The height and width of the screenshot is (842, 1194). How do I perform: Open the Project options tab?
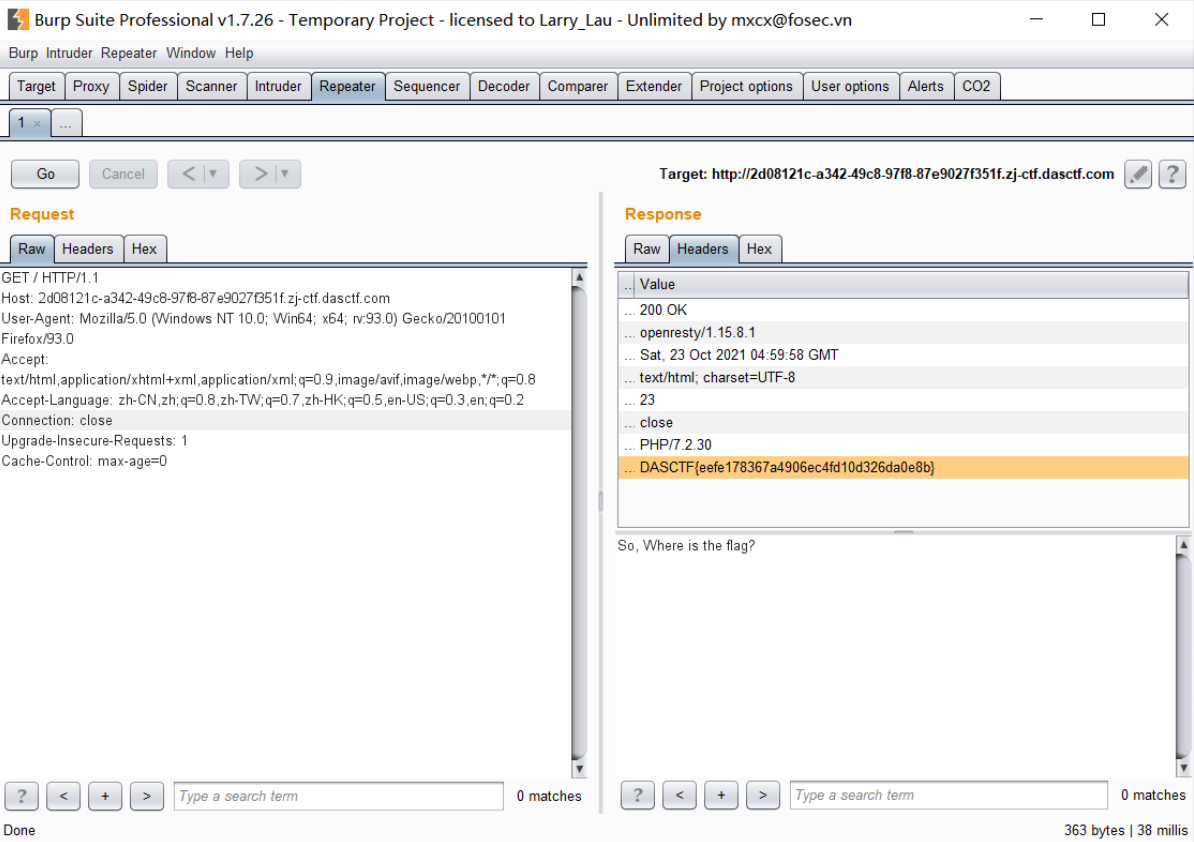click(746, 87)
